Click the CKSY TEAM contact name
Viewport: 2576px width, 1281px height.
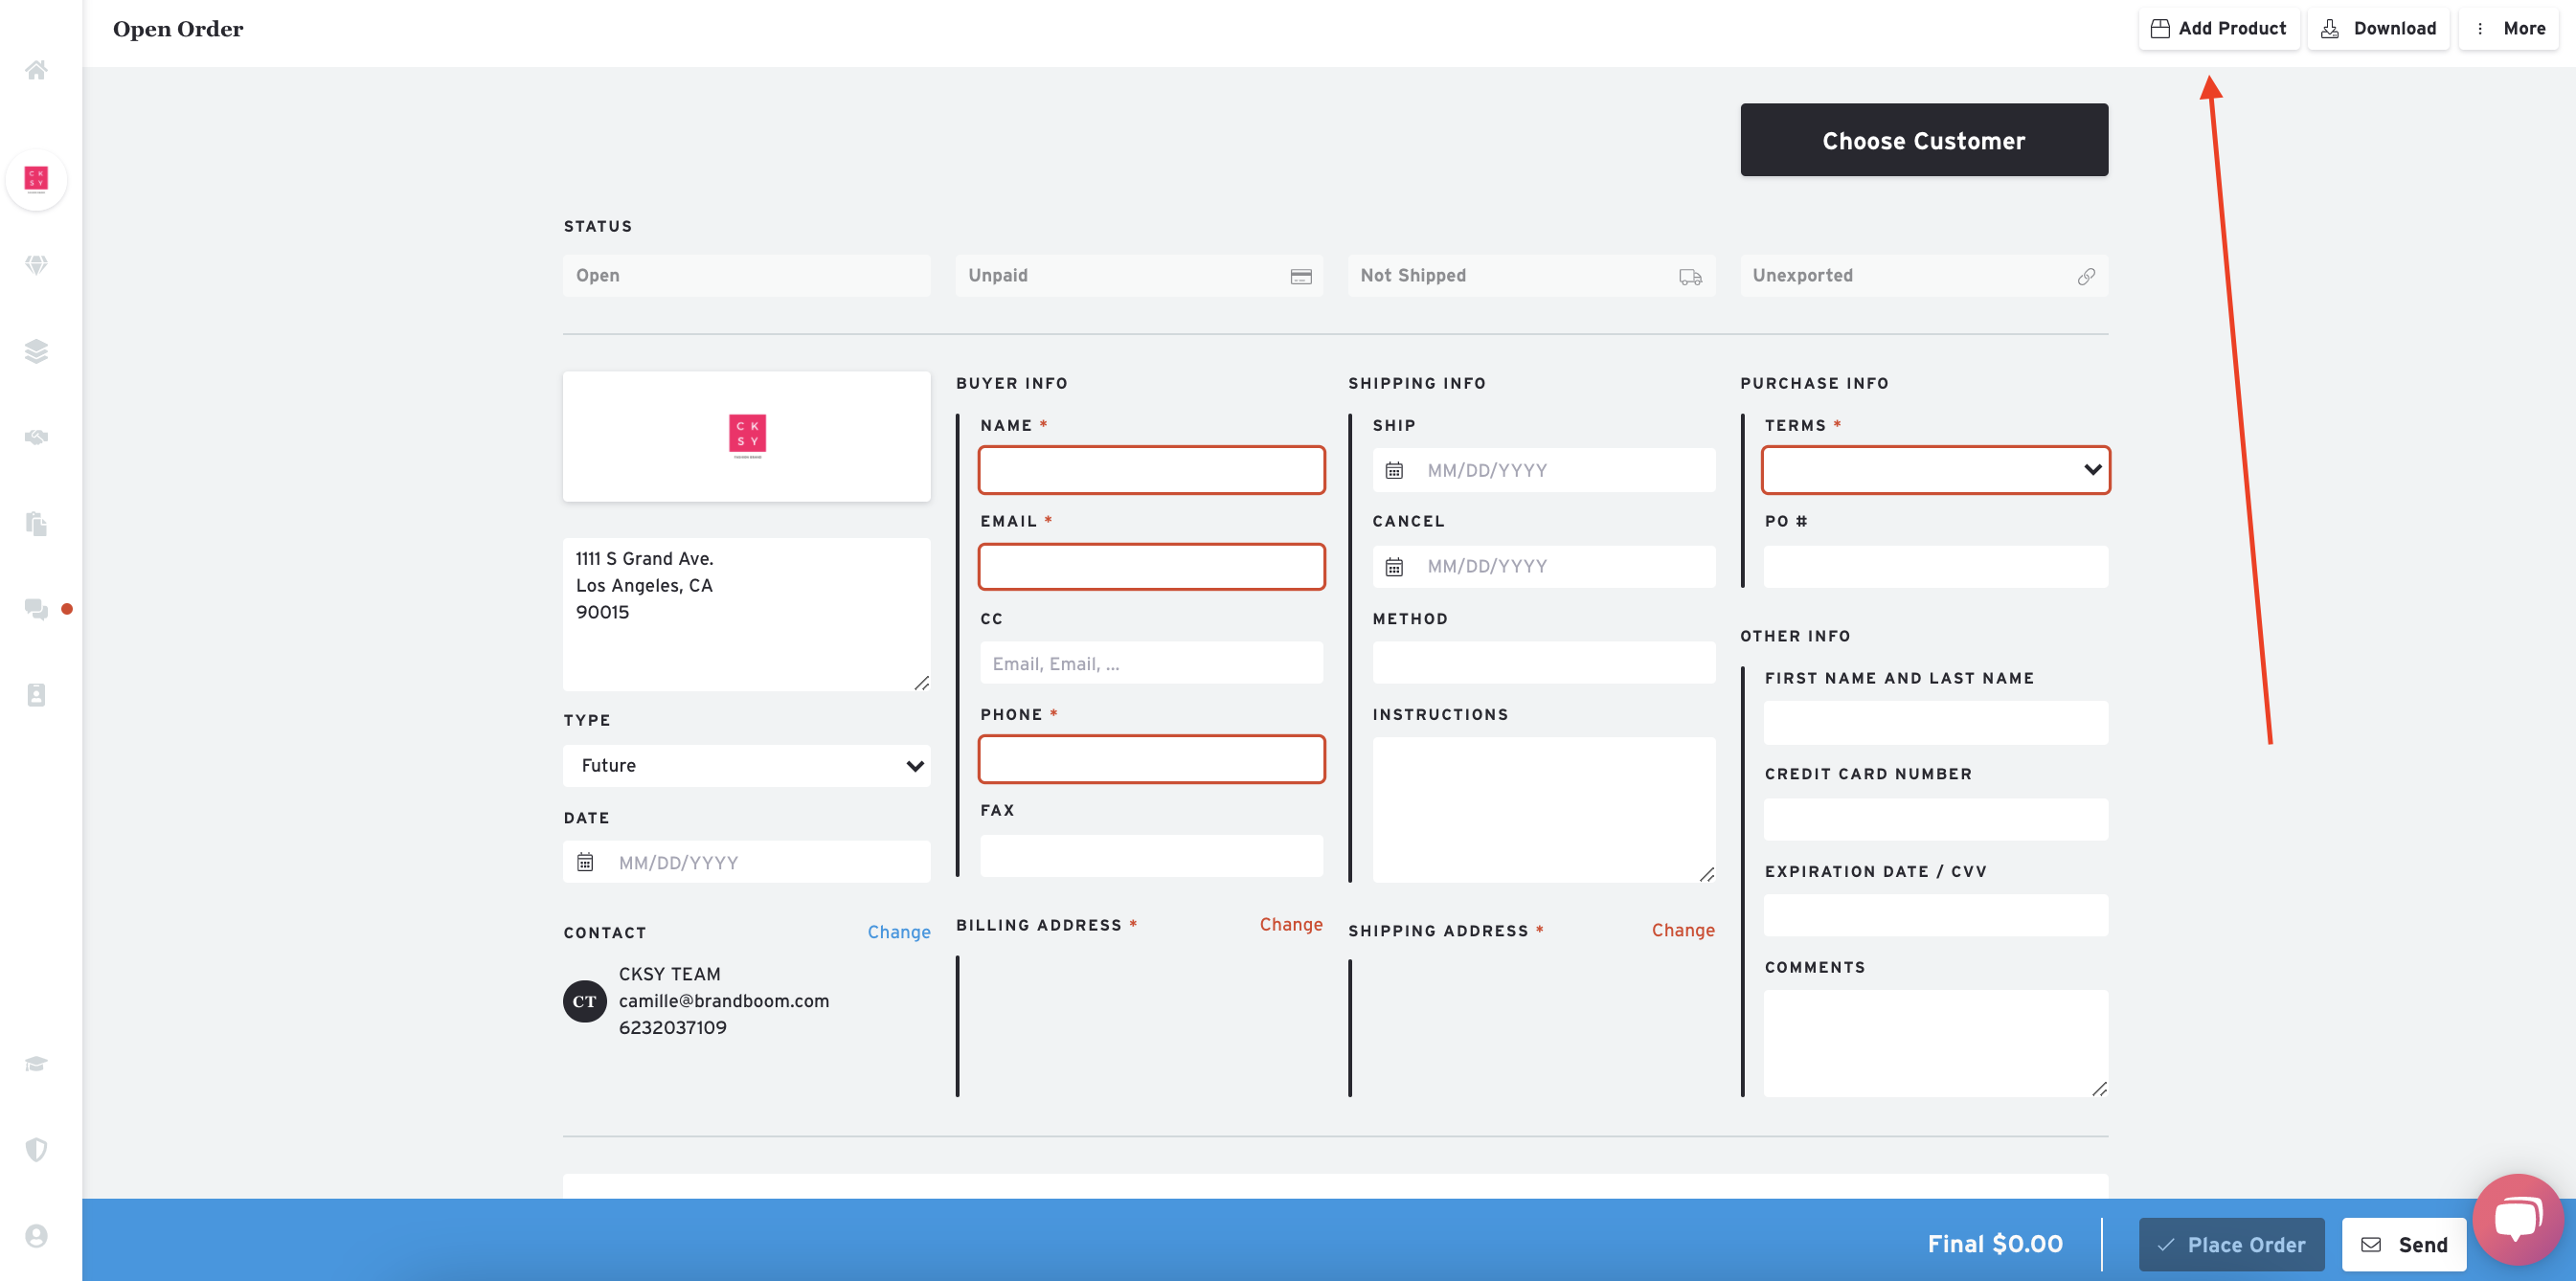pos(670,974)
